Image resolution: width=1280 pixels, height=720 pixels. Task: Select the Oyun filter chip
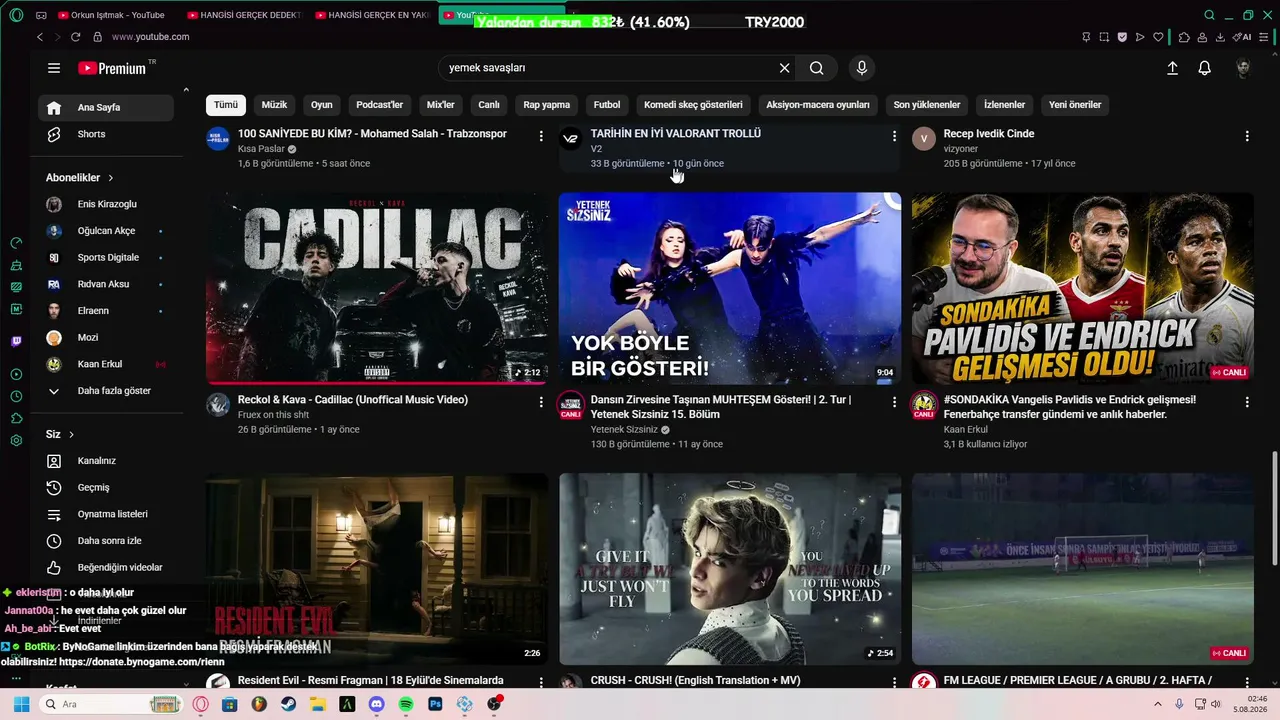pos(321,105)
